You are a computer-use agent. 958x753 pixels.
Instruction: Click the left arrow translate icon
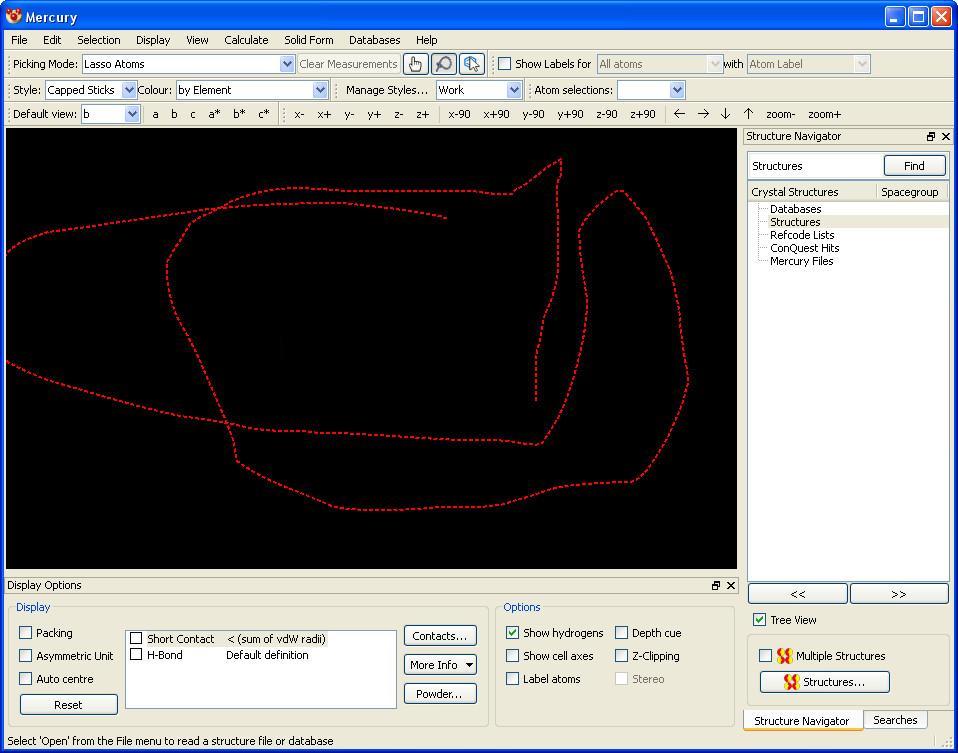tap(679, 114)
